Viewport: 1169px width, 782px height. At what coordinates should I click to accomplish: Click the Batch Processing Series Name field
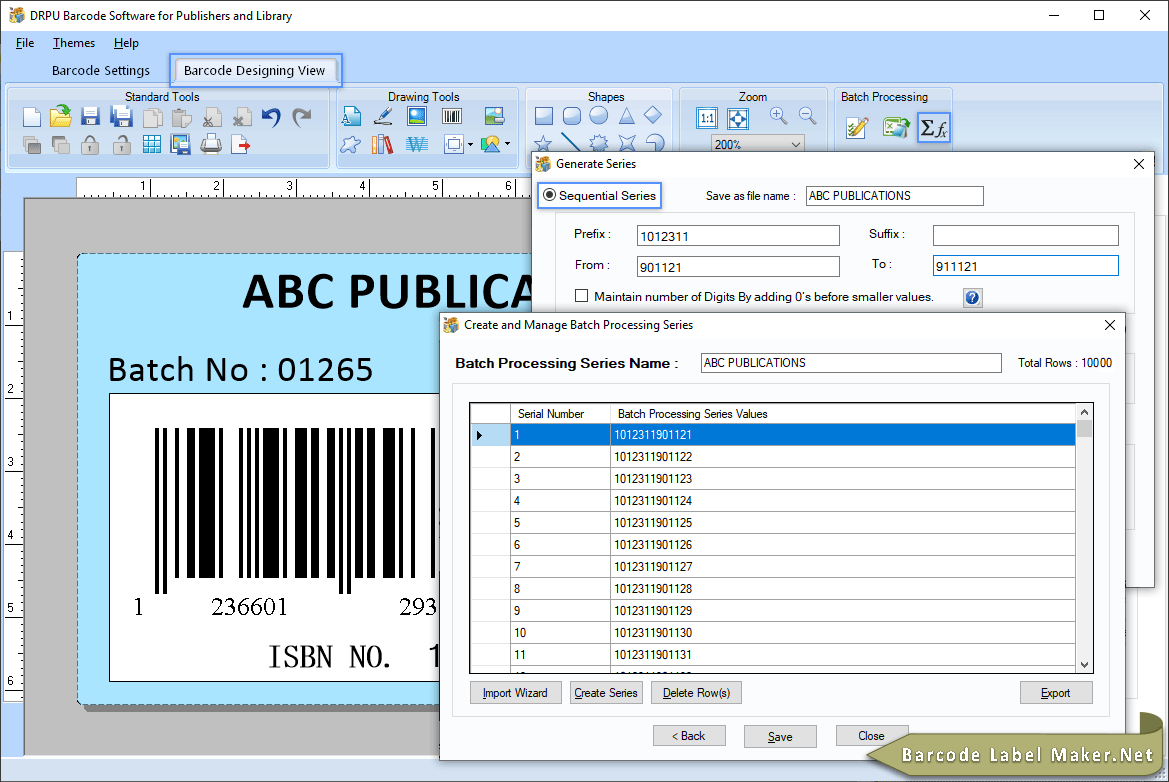pyautogui.click(x=851, y=363)
